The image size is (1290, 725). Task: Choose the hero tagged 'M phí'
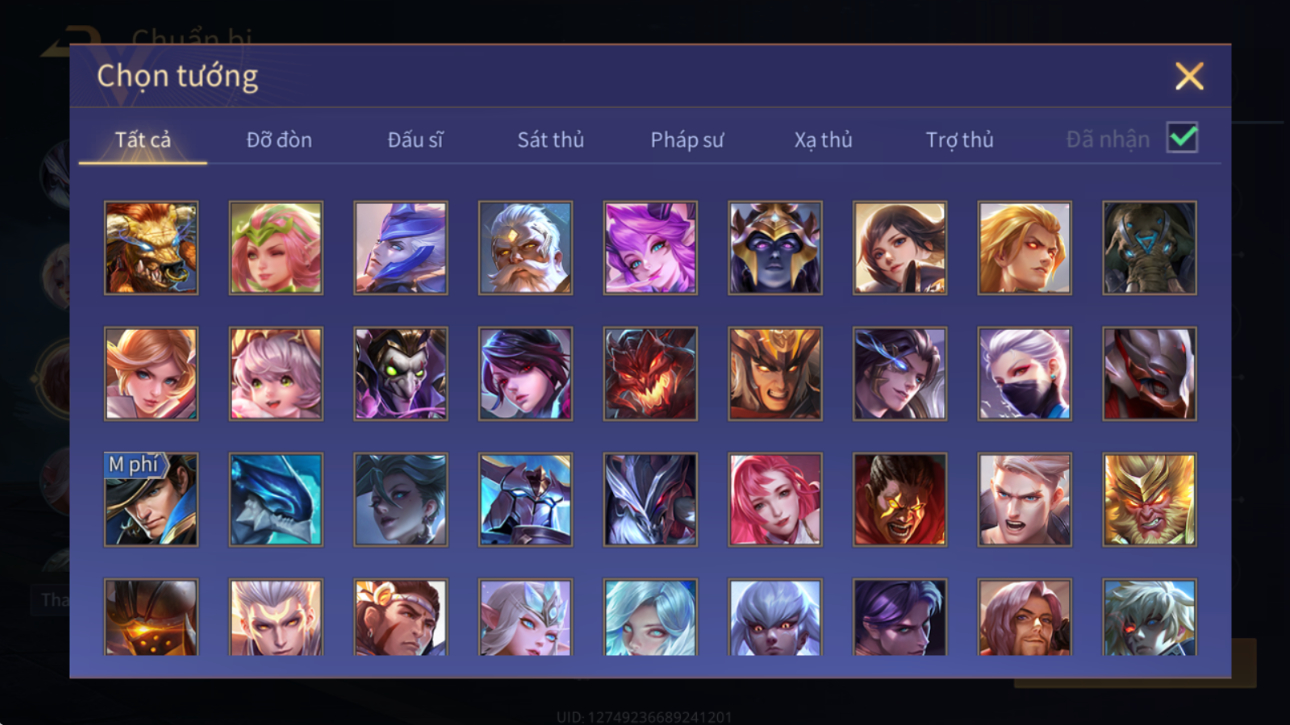(151, 500)
